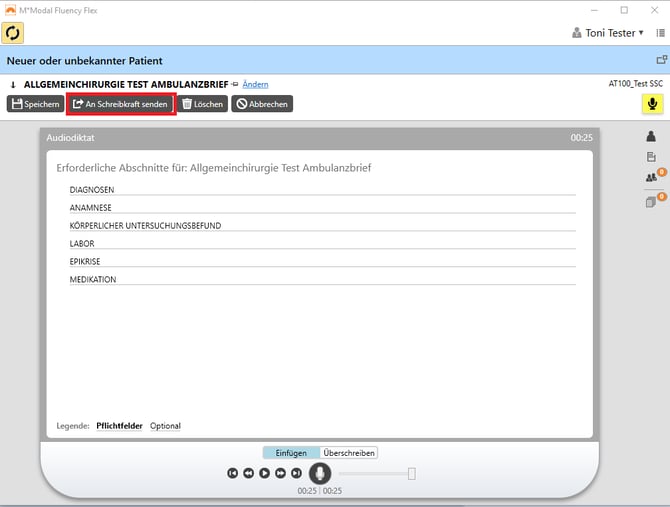Viewport: 670px width, 507px height.
Task: Switch to Überschreiben mode
Action: coord(349,453)
